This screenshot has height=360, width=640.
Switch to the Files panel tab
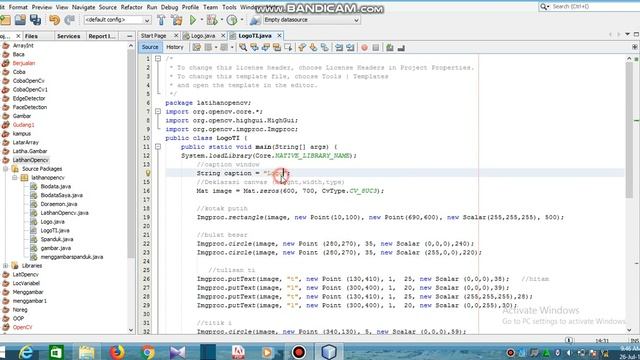[x=31, y=36]
